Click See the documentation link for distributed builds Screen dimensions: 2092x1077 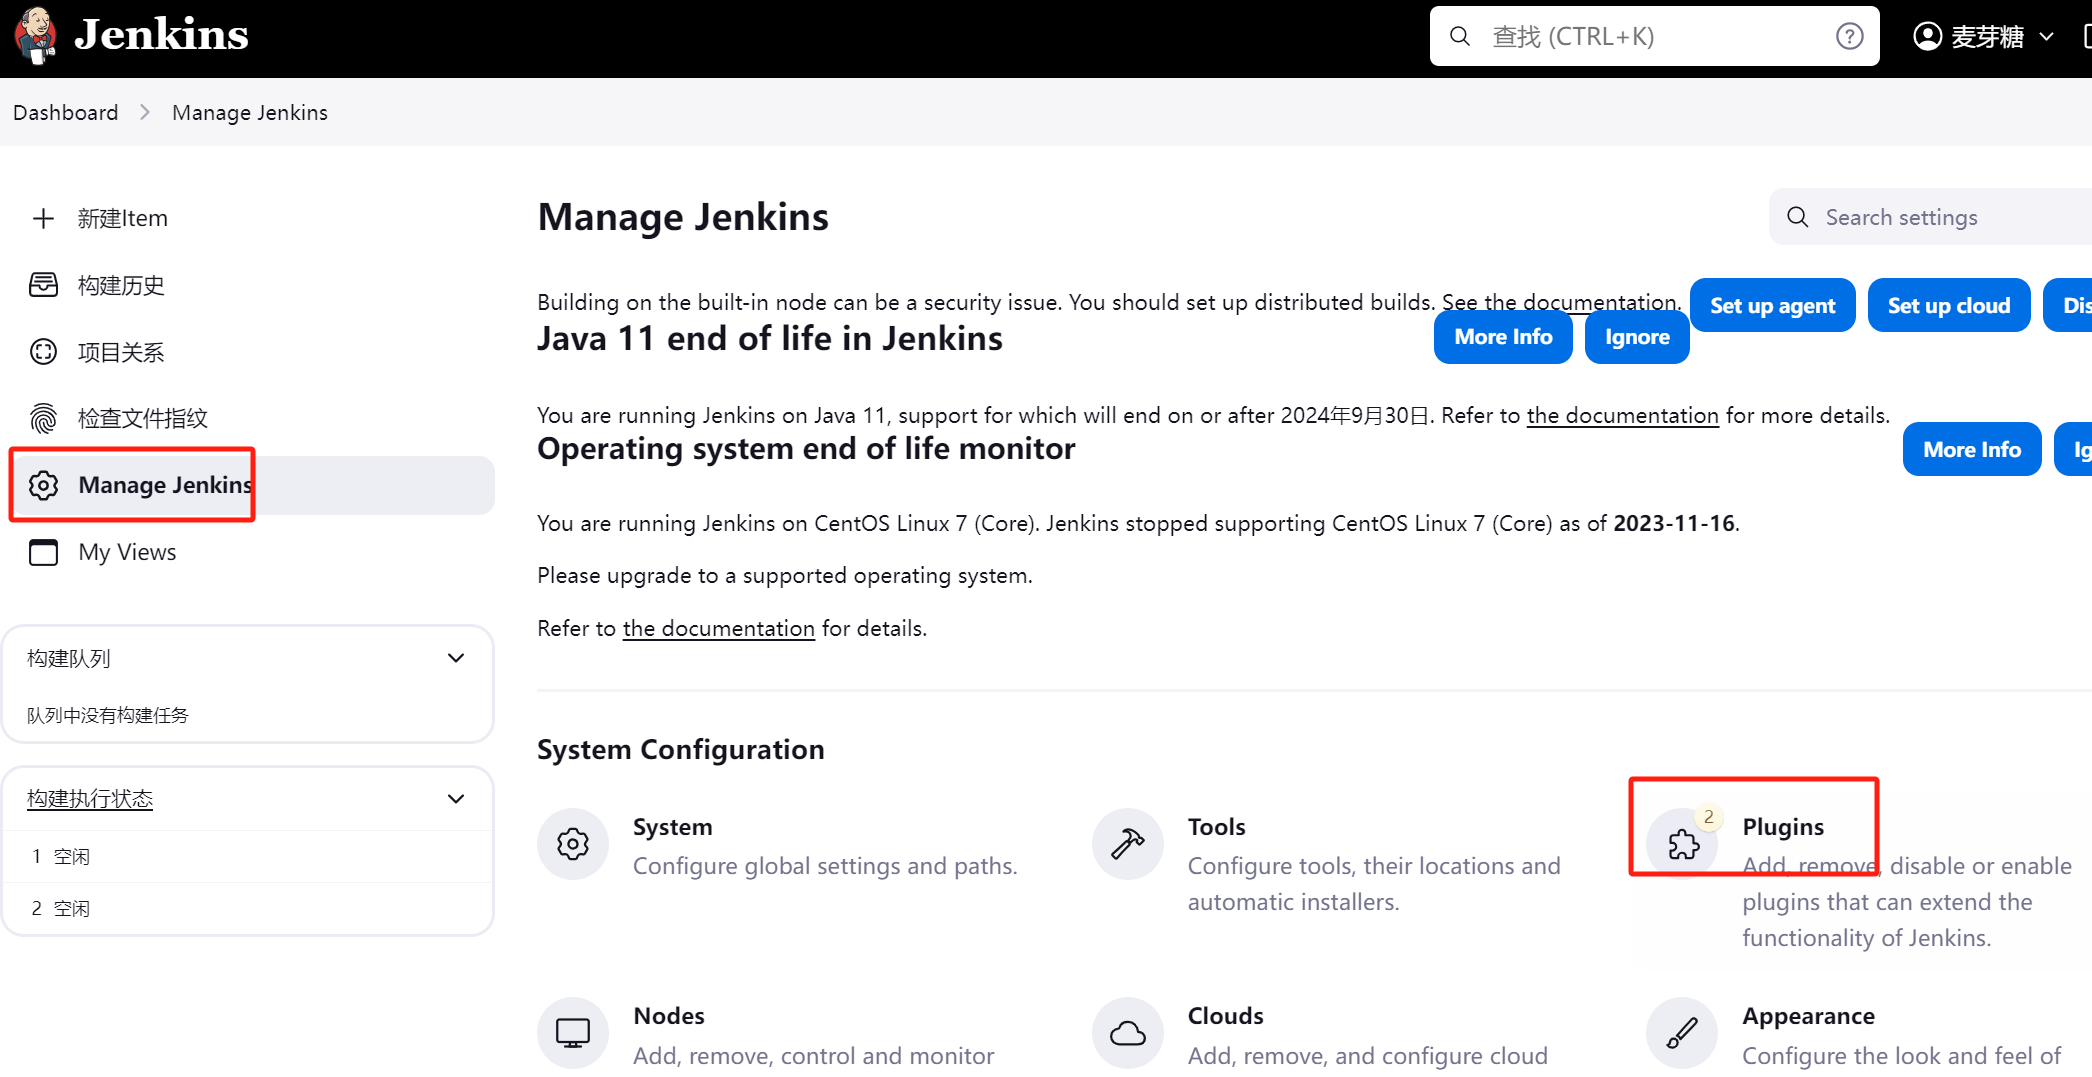click(1560, 302)
